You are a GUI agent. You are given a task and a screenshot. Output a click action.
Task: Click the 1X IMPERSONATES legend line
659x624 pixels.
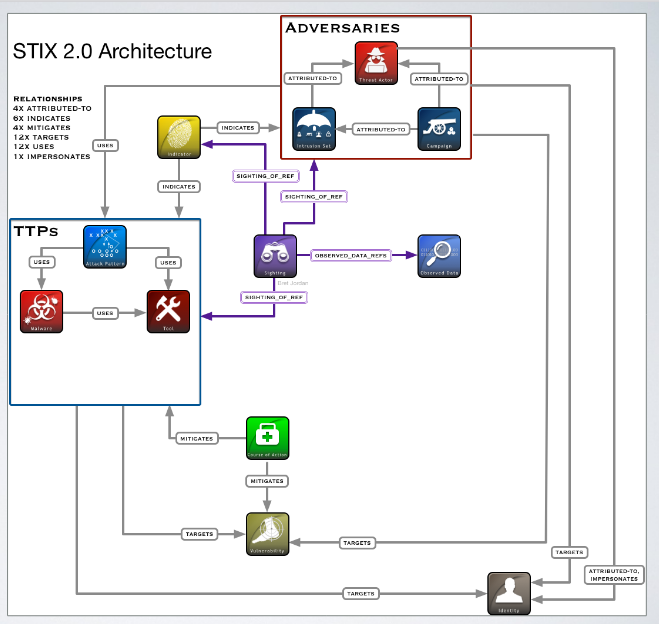coord(52,156)
